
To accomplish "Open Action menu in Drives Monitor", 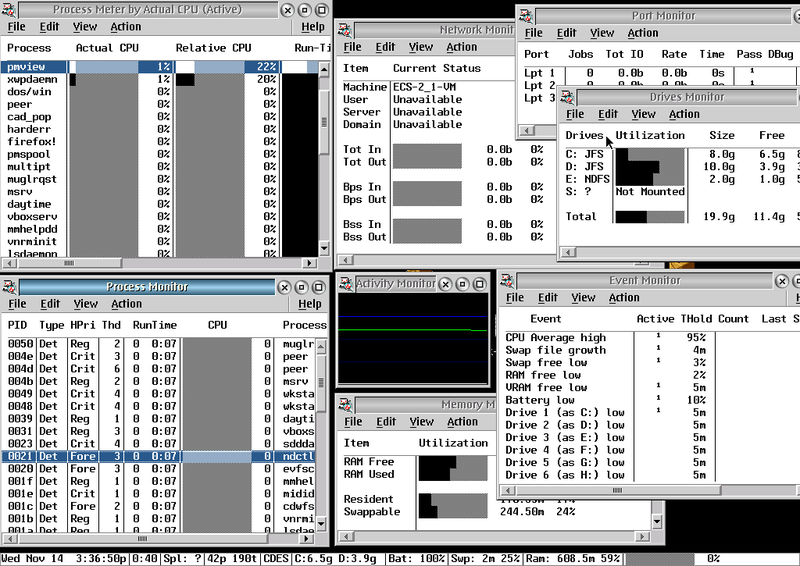I will (684, 114).
